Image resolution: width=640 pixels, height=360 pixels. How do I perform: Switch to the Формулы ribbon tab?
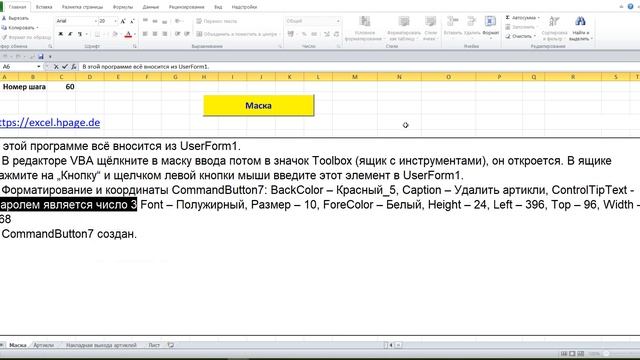point(122,7)
